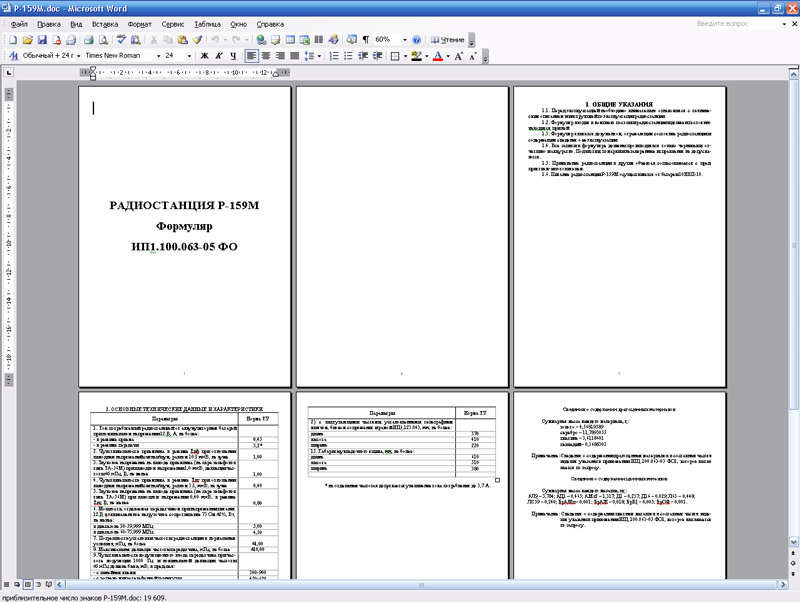
Task: Expand the font size 24 dropdown
Action: pos(191,57)
